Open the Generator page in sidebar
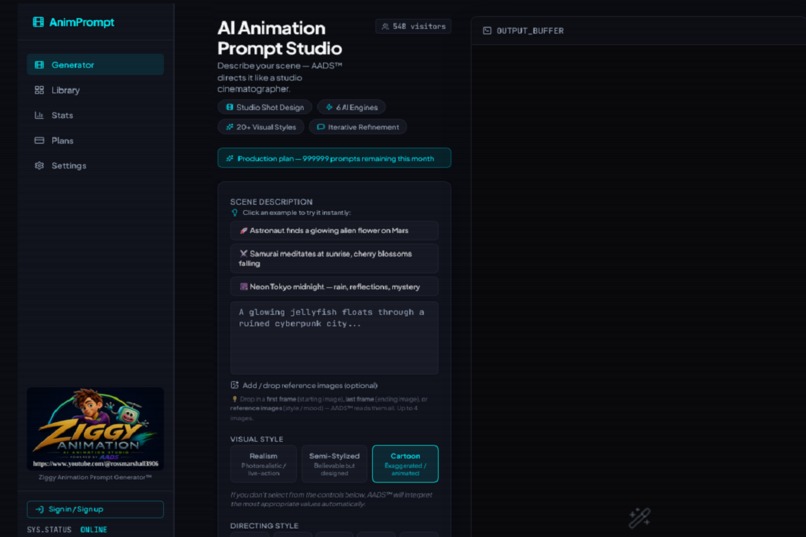This screenshot has width=806, height=537. (x=95, y=65)
